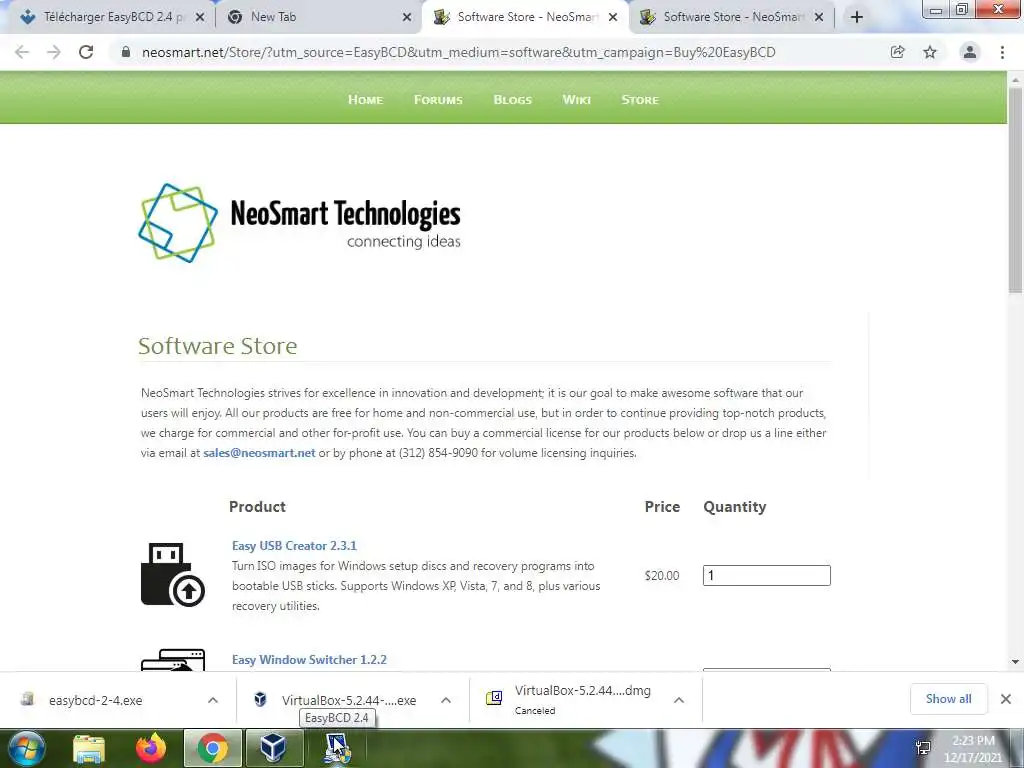The image size is (1024, 768).
Task: Go back with the browser back arrow
Action: pos(22,52)
